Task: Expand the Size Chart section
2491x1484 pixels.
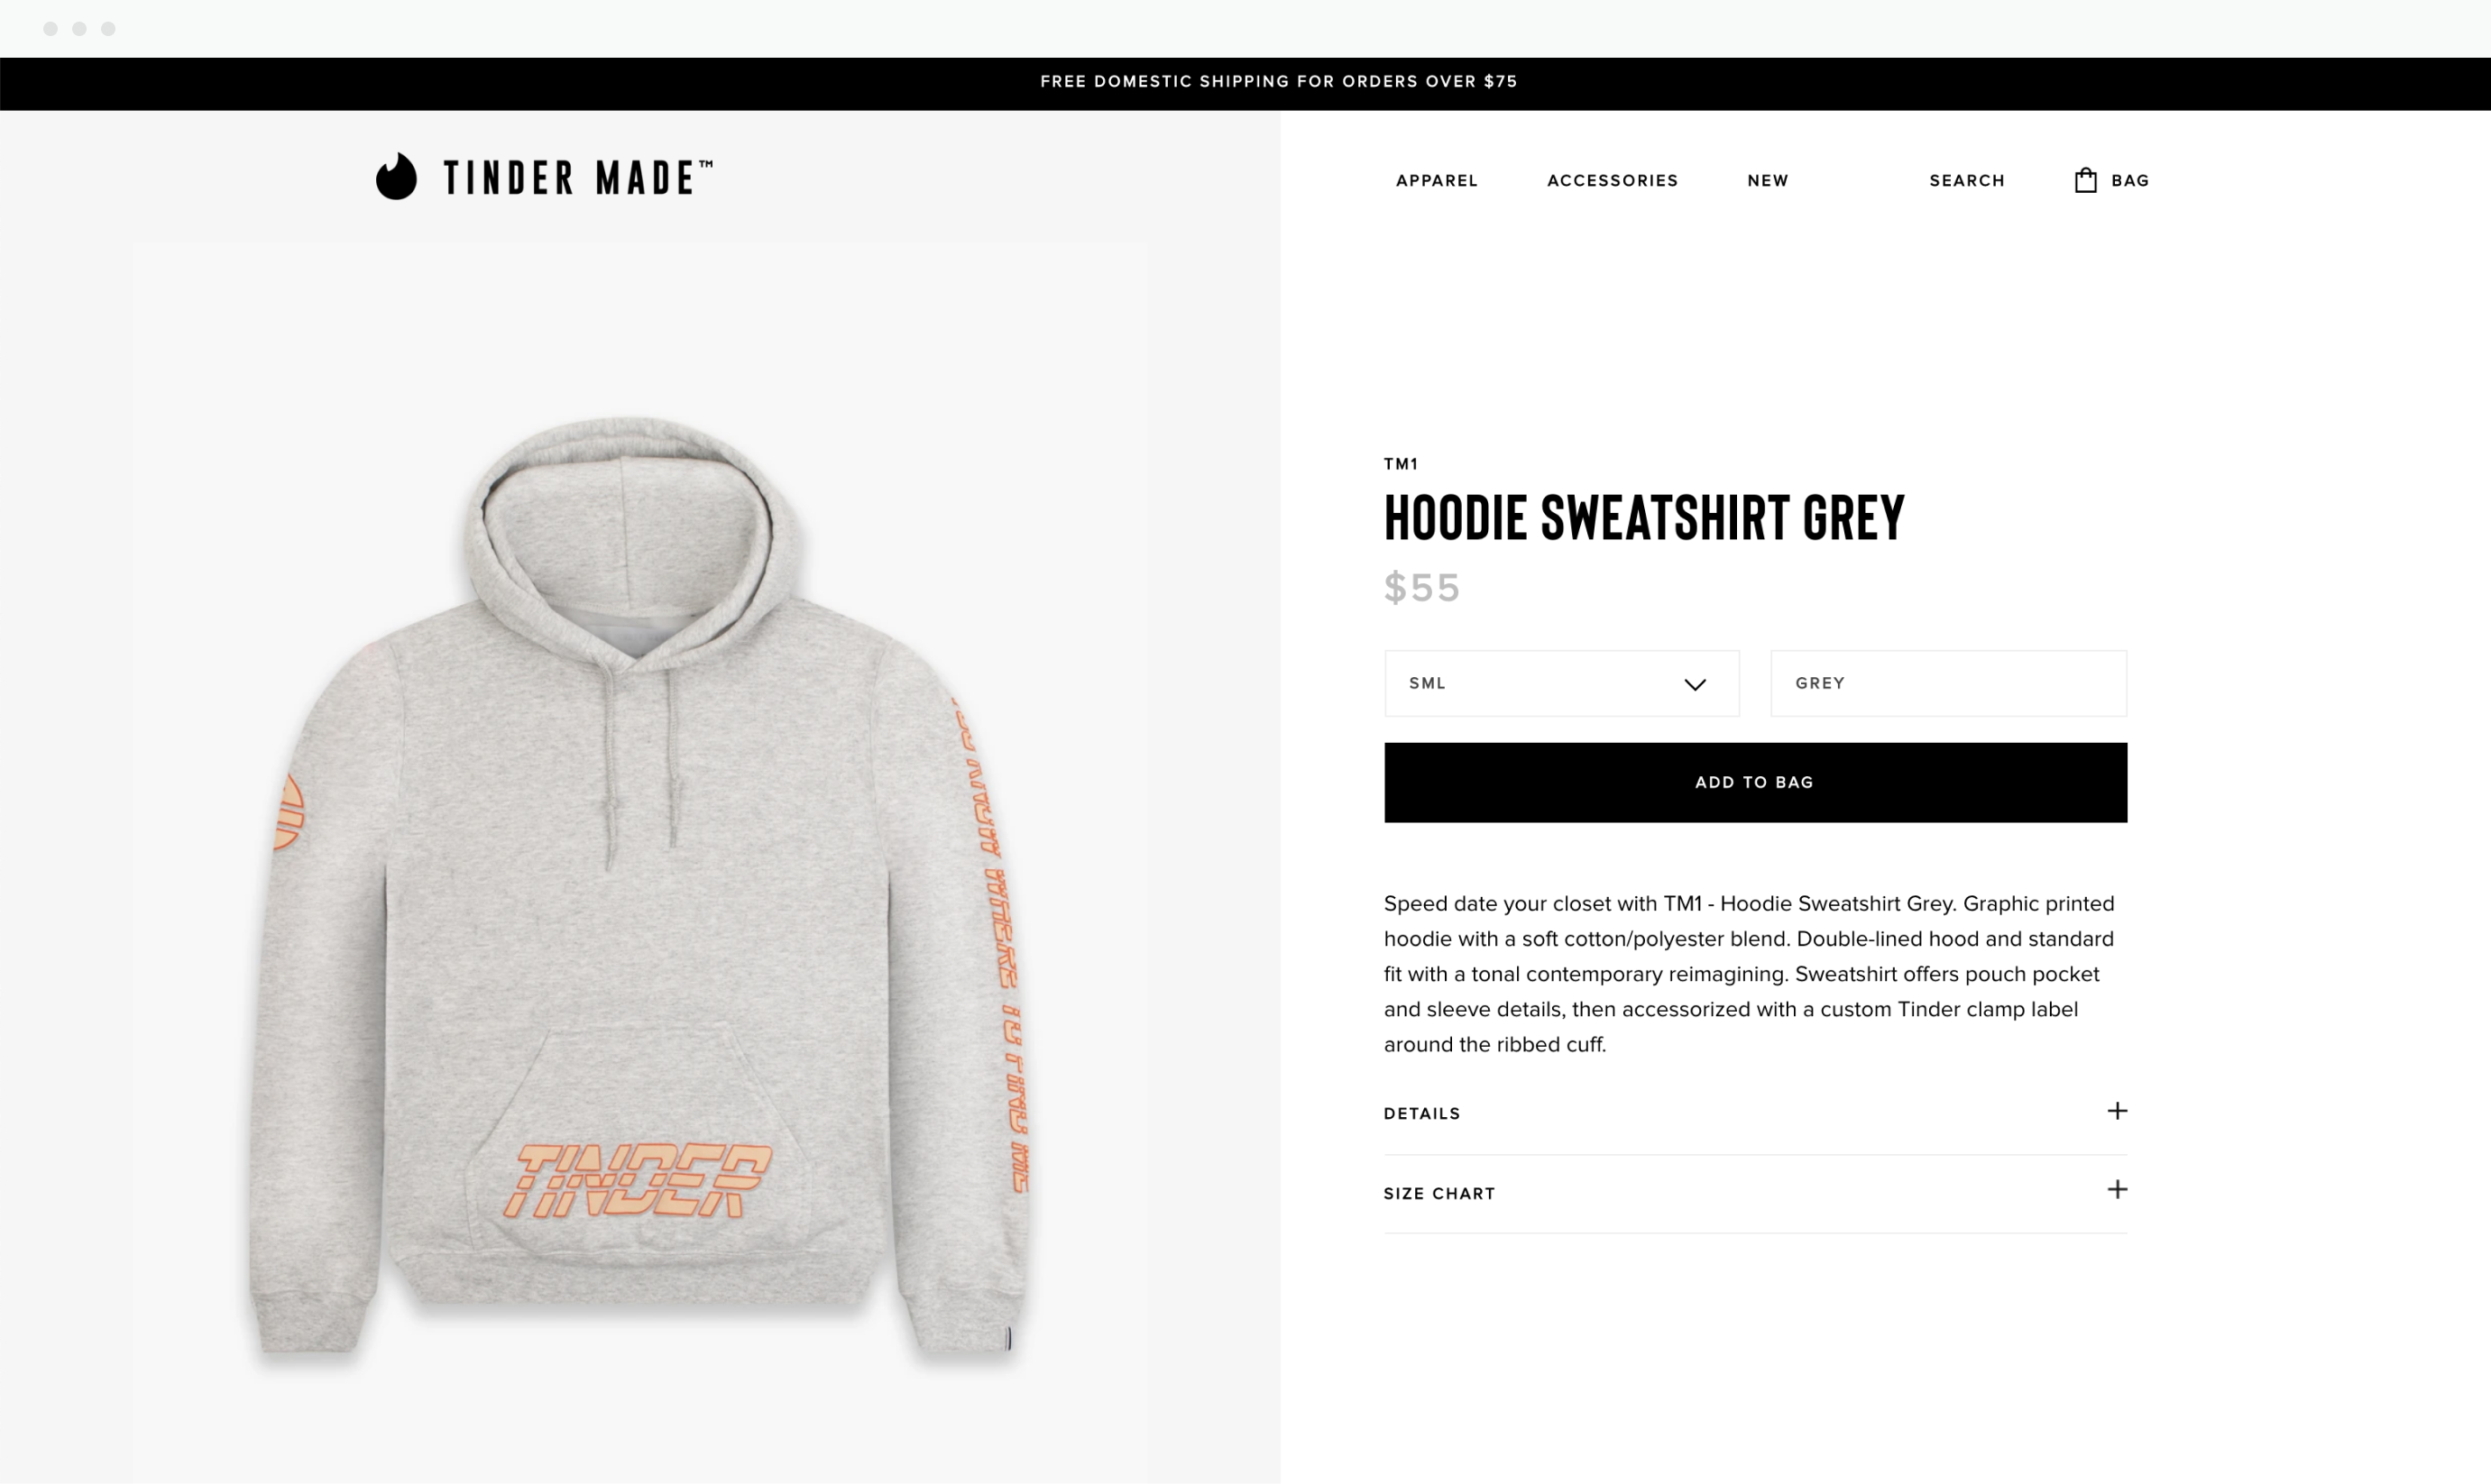Action: pos(1755,1193)
